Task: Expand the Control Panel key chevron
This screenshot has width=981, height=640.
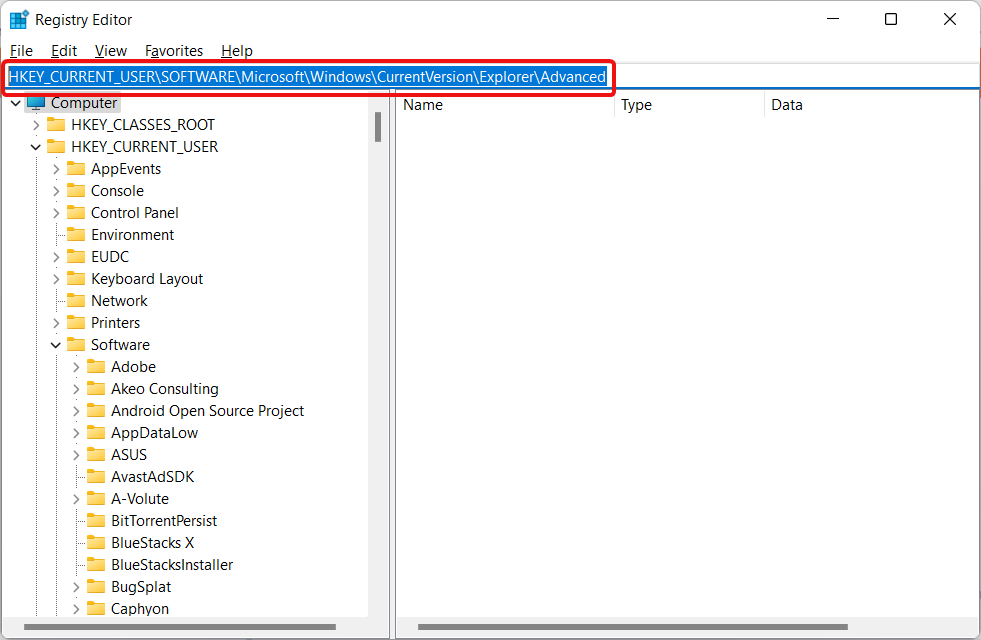Action: click(56, 213)
